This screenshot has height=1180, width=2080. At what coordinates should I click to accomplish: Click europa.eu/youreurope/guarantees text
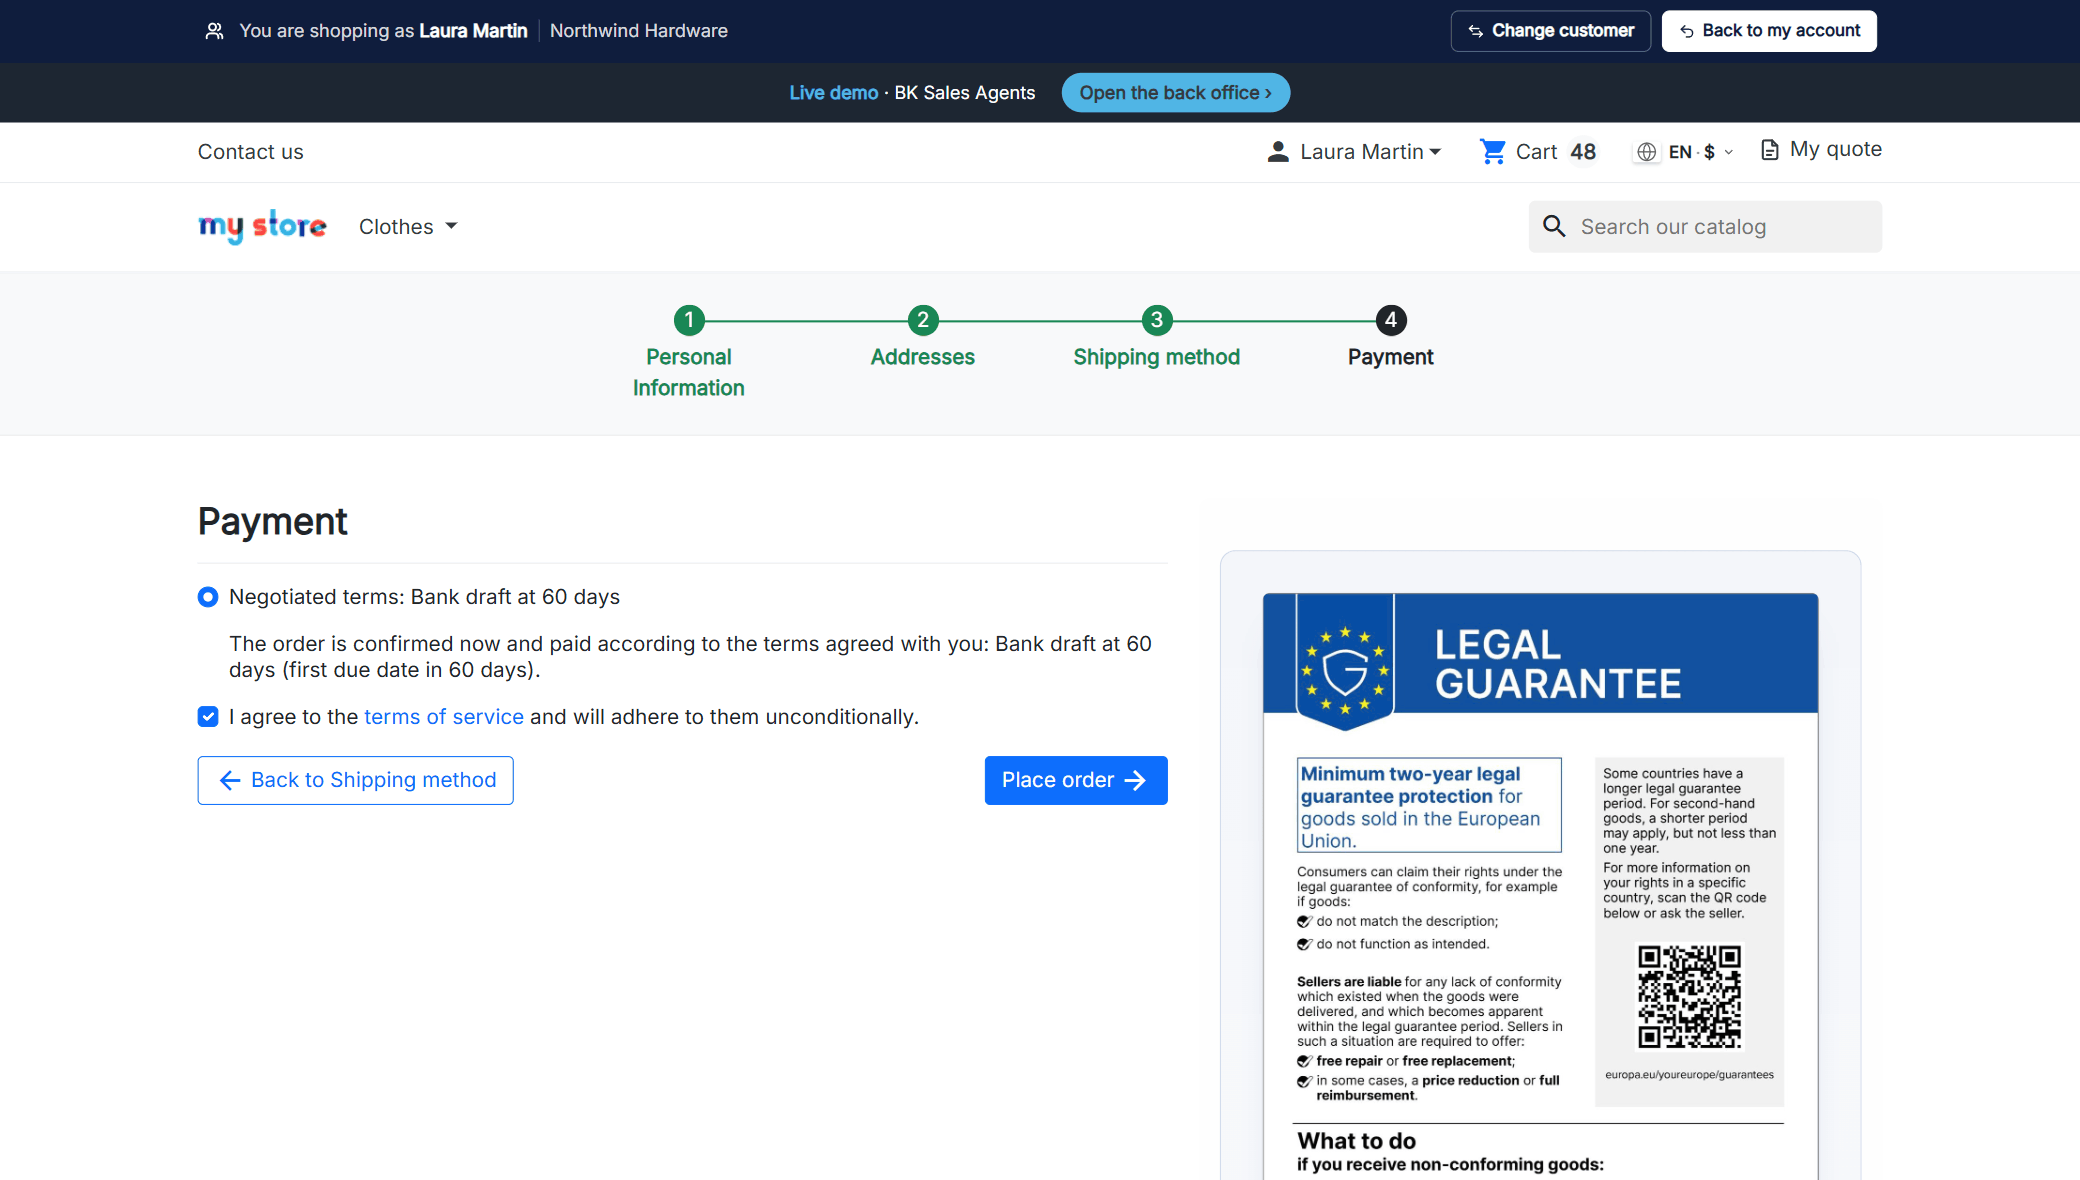pyautogui.click(x=1690, y=1075)
